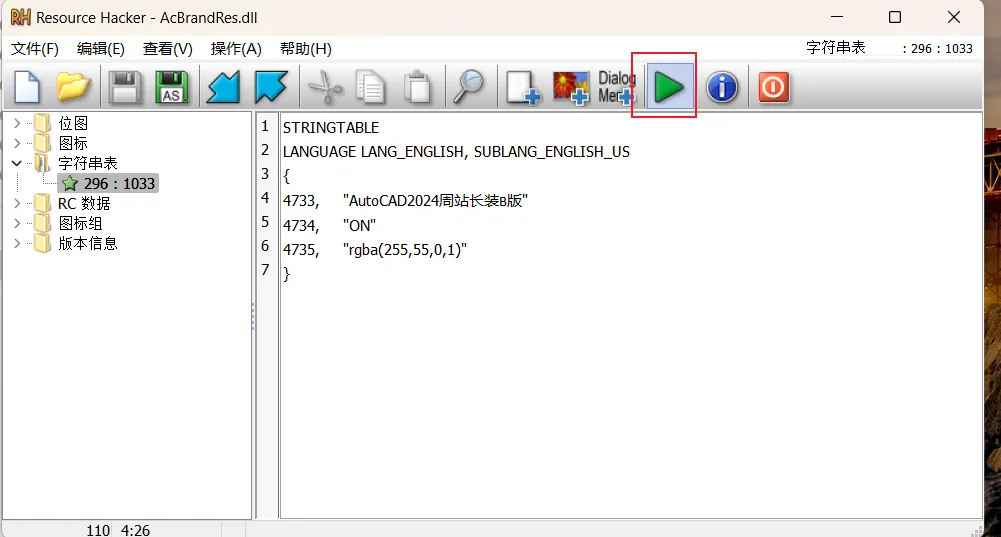Paste using the clipboard icon
Screen dimensions: 1001x537
pos(418,87)
